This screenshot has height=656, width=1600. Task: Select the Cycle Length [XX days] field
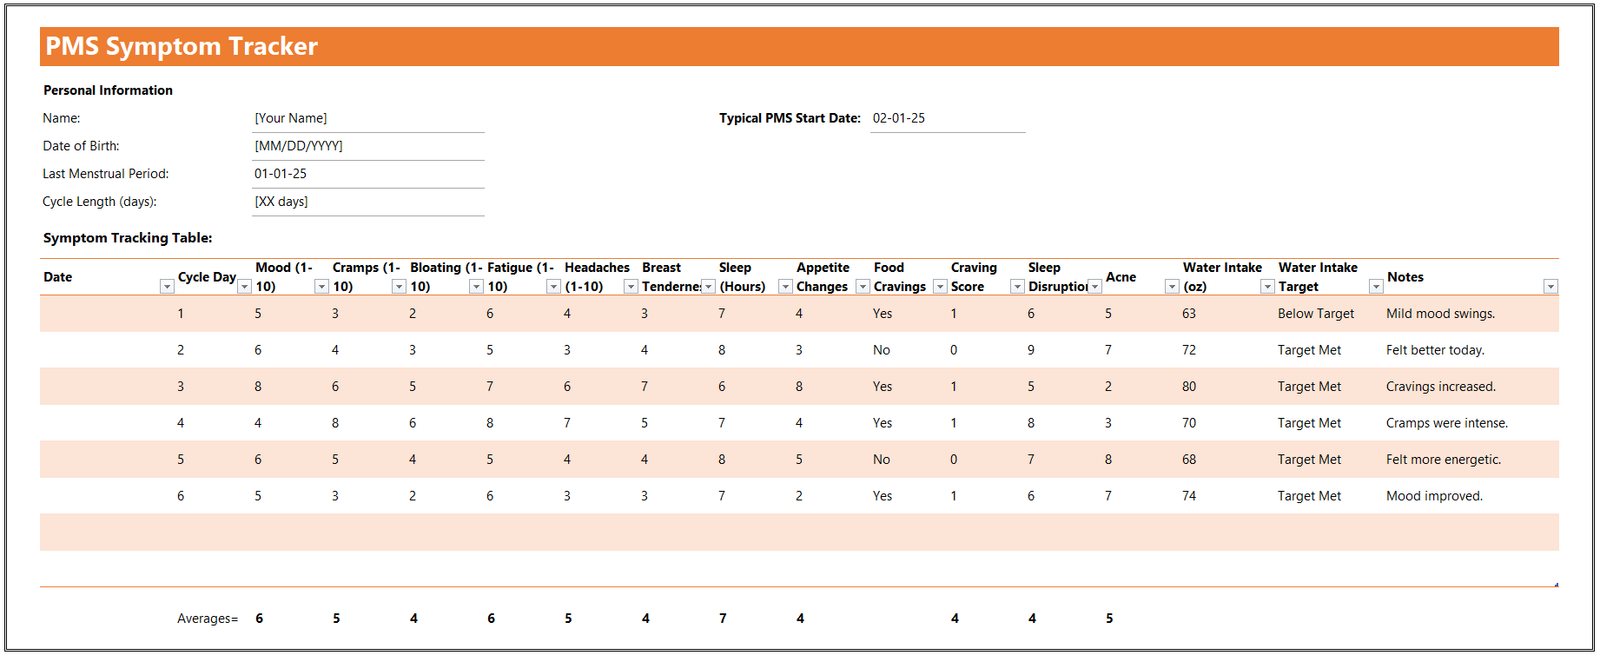click(x=368, y=202)
